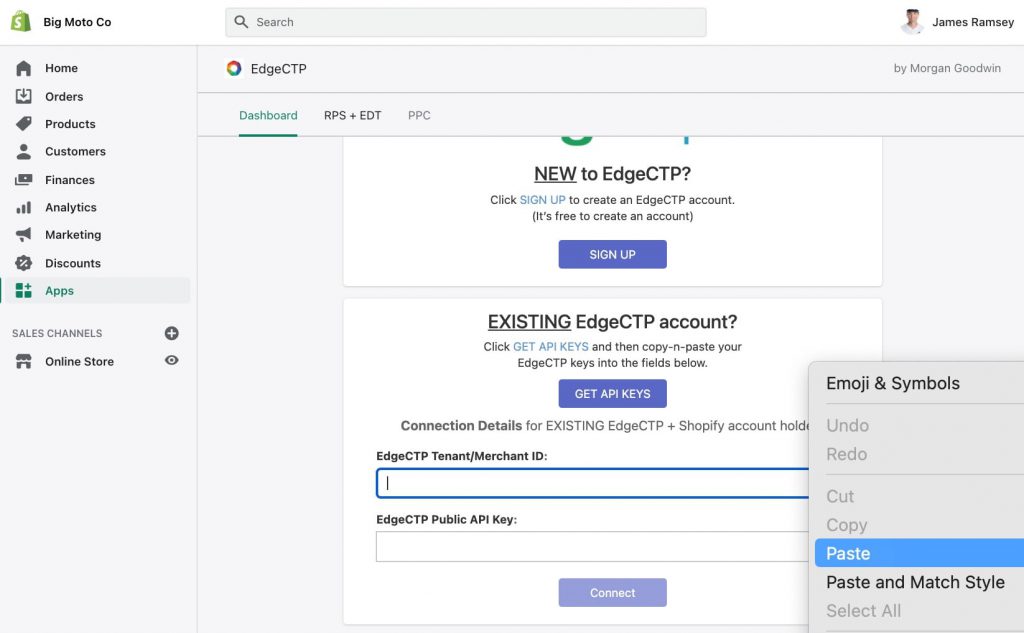Click the Discounts badge icon
The width and height of the screenshot is (1024, 633).
pyautogui.click(x=24, y=263)
